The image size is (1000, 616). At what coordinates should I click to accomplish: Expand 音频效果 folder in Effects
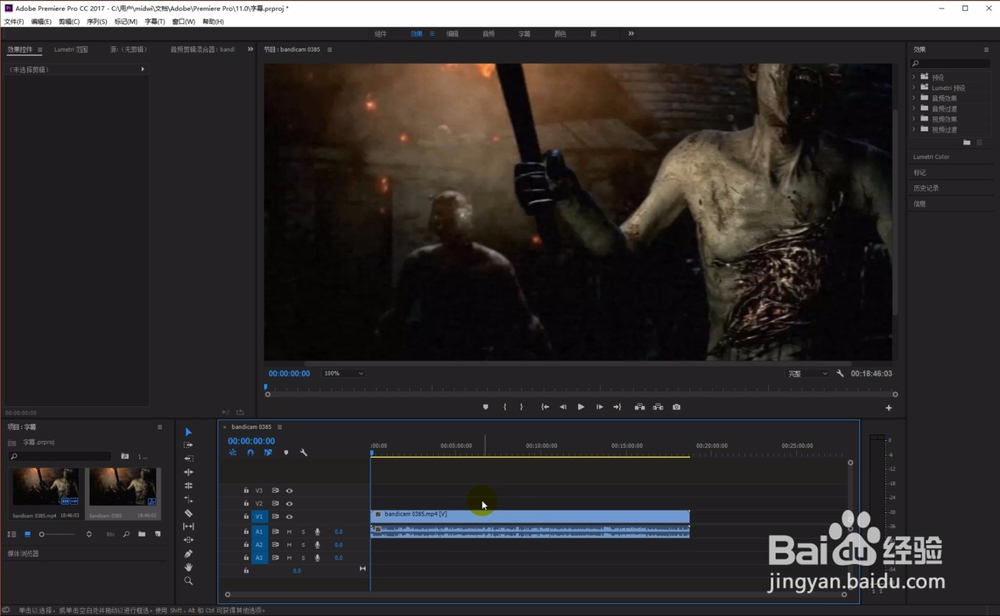click(x=914, y=98)
